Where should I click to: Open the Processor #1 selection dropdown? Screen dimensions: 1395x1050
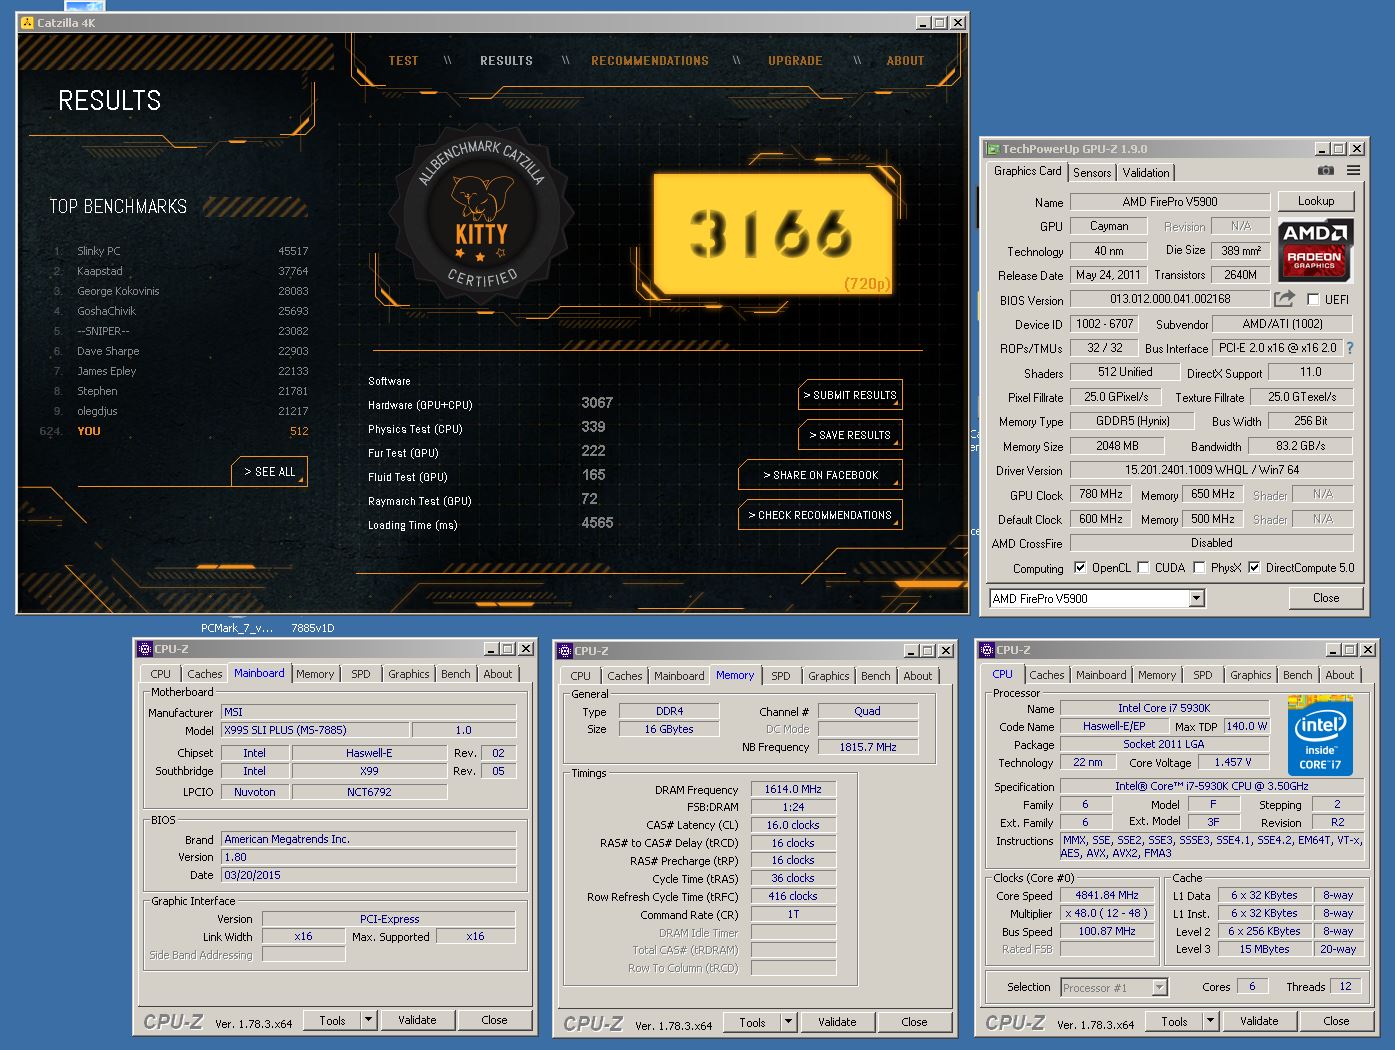1113,987
